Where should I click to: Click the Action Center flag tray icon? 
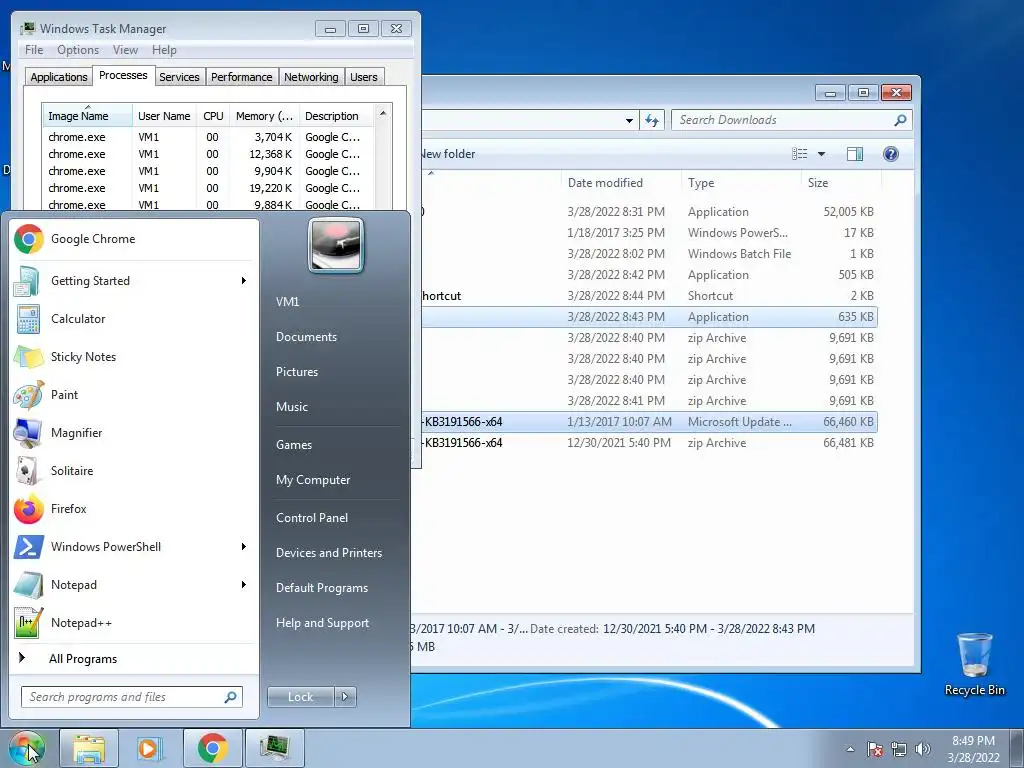click(x=875, y=749)
